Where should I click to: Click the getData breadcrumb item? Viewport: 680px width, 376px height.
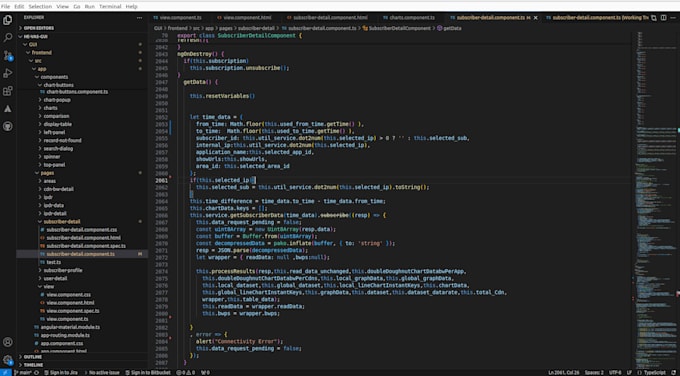tap(449, 28)
